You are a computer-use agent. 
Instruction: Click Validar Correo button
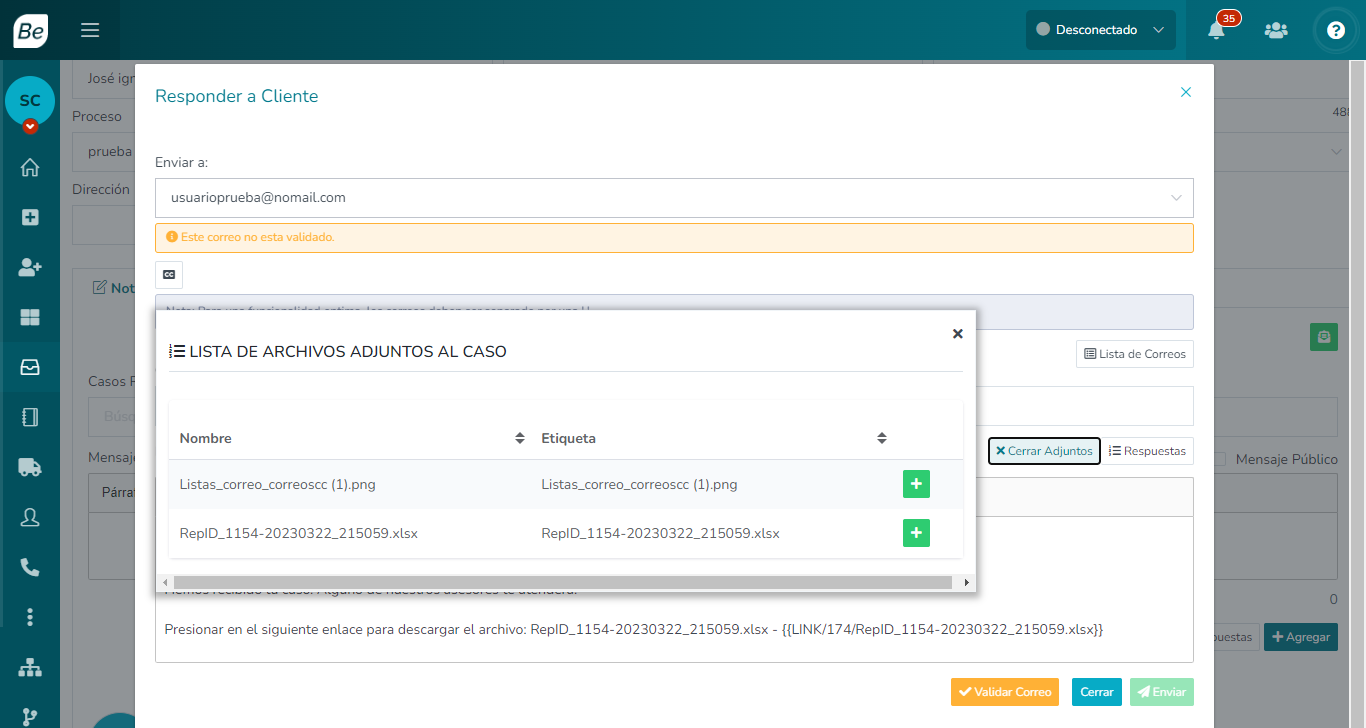point(1005,692)
